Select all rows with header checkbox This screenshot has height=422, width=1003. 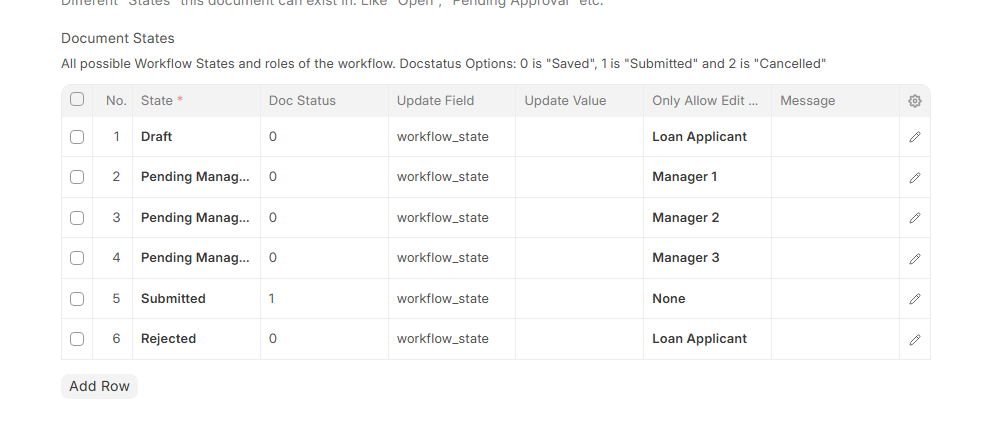(77, 100)
